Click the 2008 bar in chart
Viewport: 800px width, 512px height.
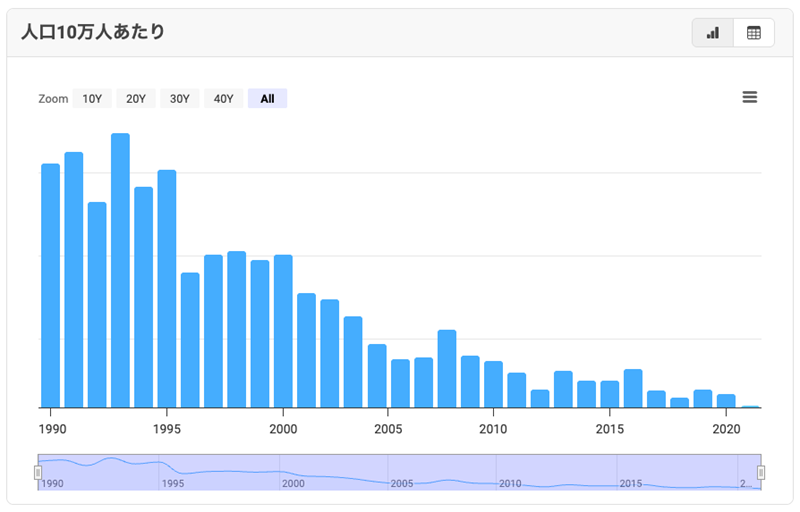tap(447, 368)
